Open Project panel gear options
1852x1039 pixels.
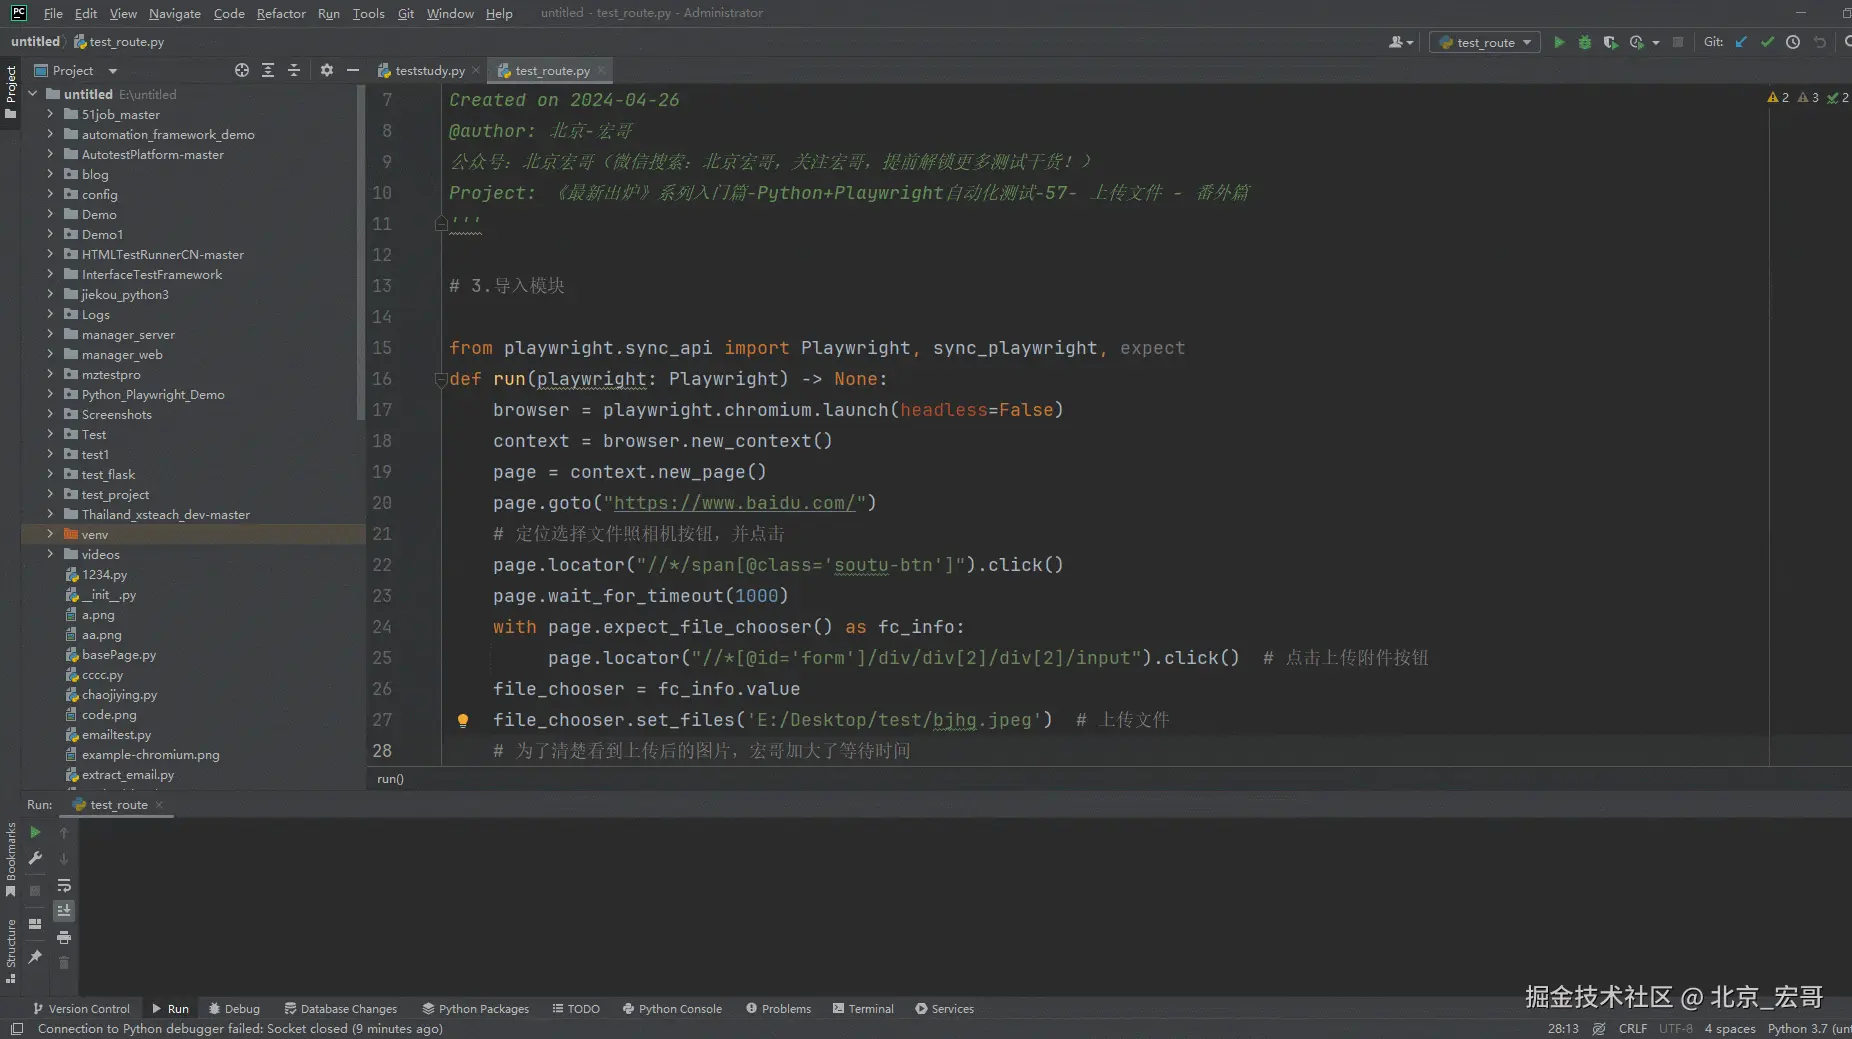click(326, 70)
